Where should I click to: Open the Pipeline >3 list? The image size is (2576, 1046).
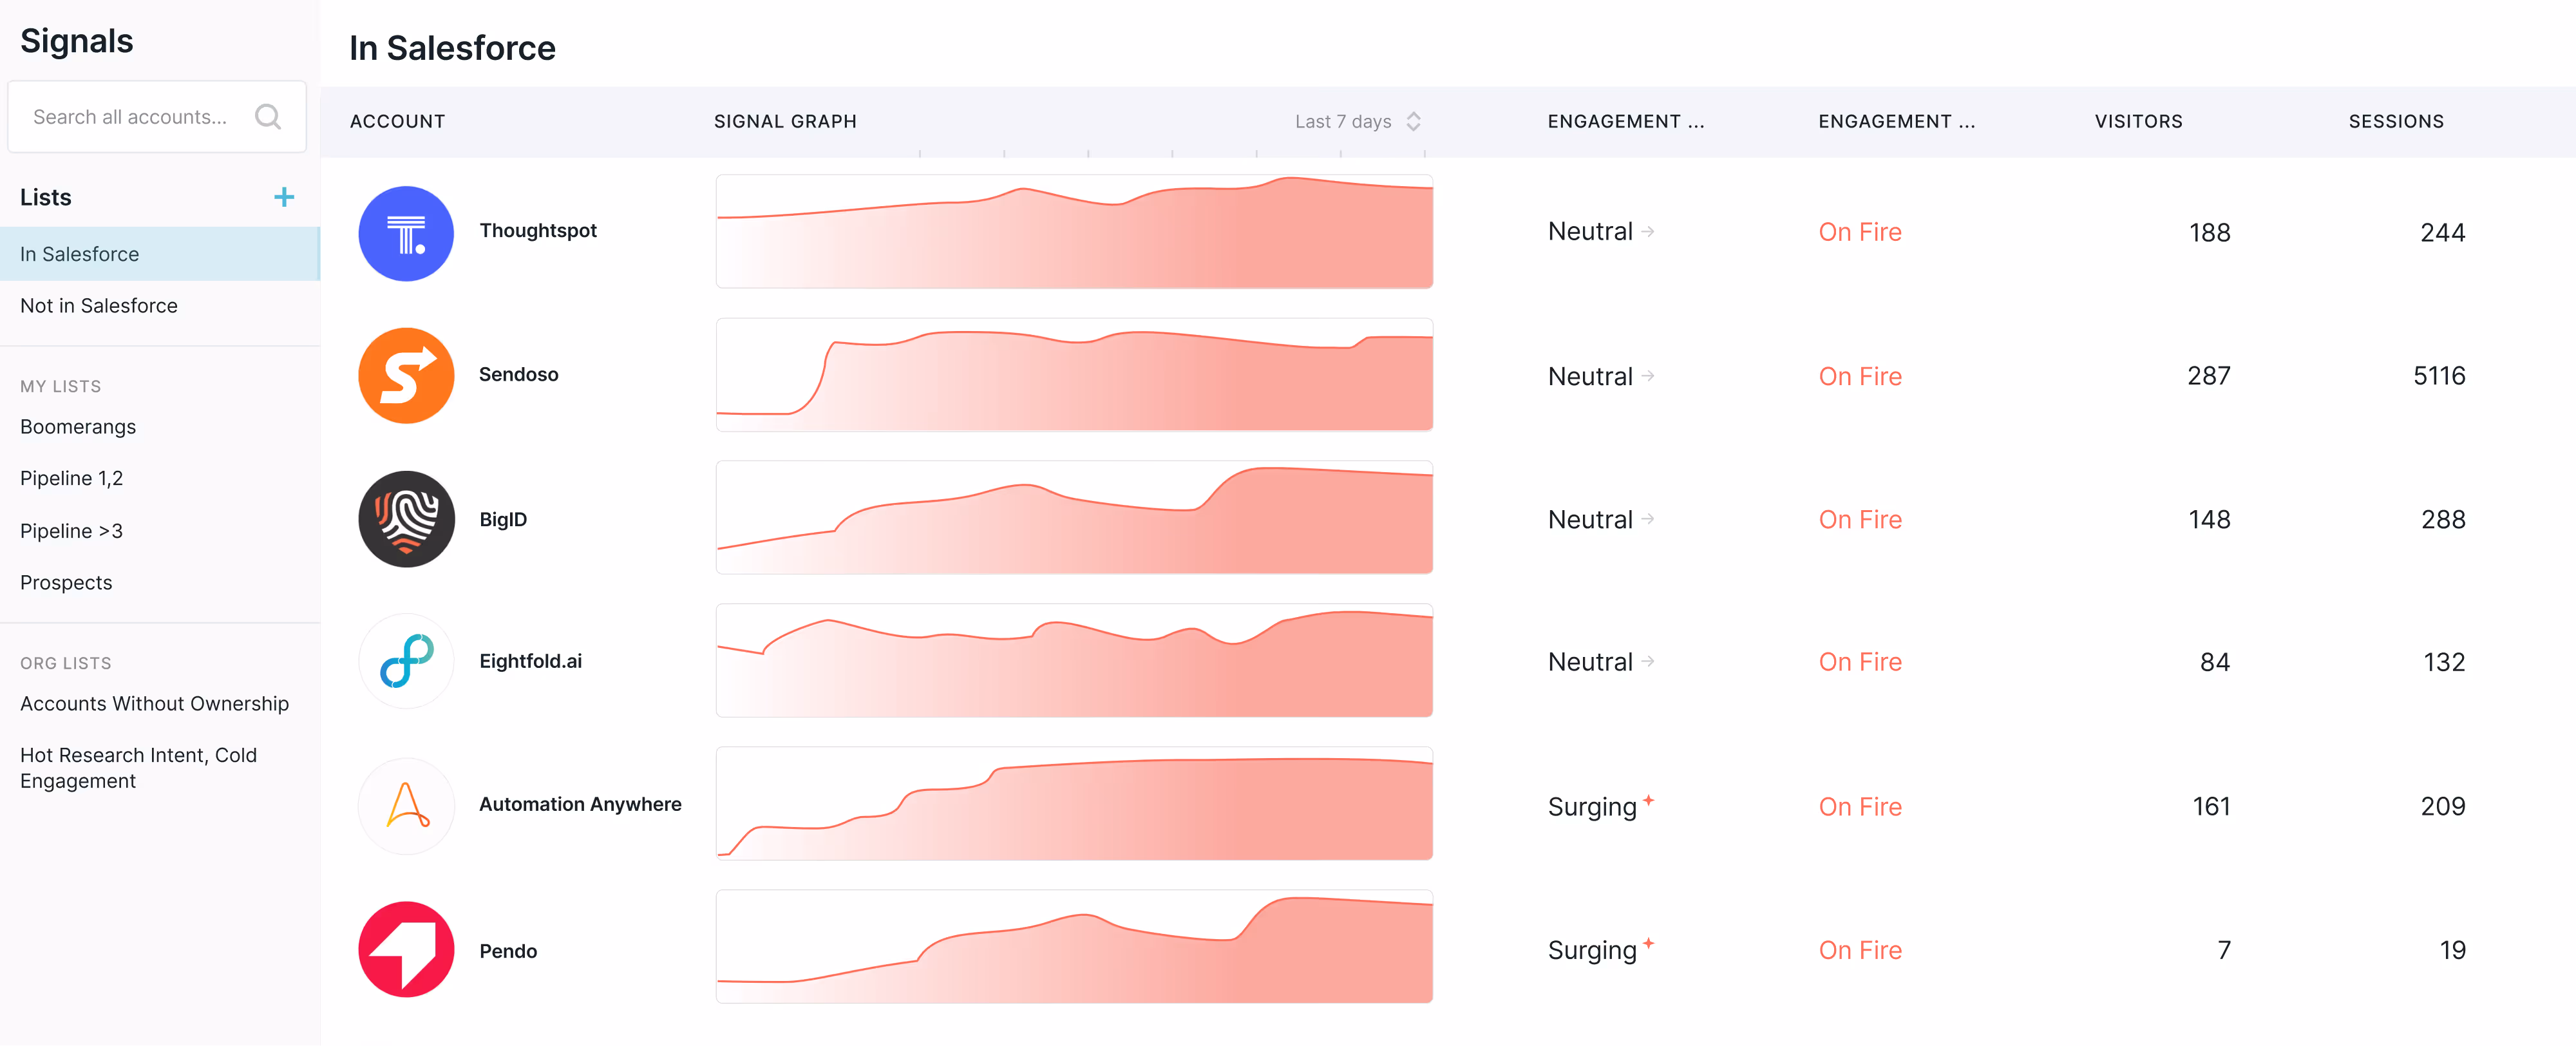click(x=71, y=531)
